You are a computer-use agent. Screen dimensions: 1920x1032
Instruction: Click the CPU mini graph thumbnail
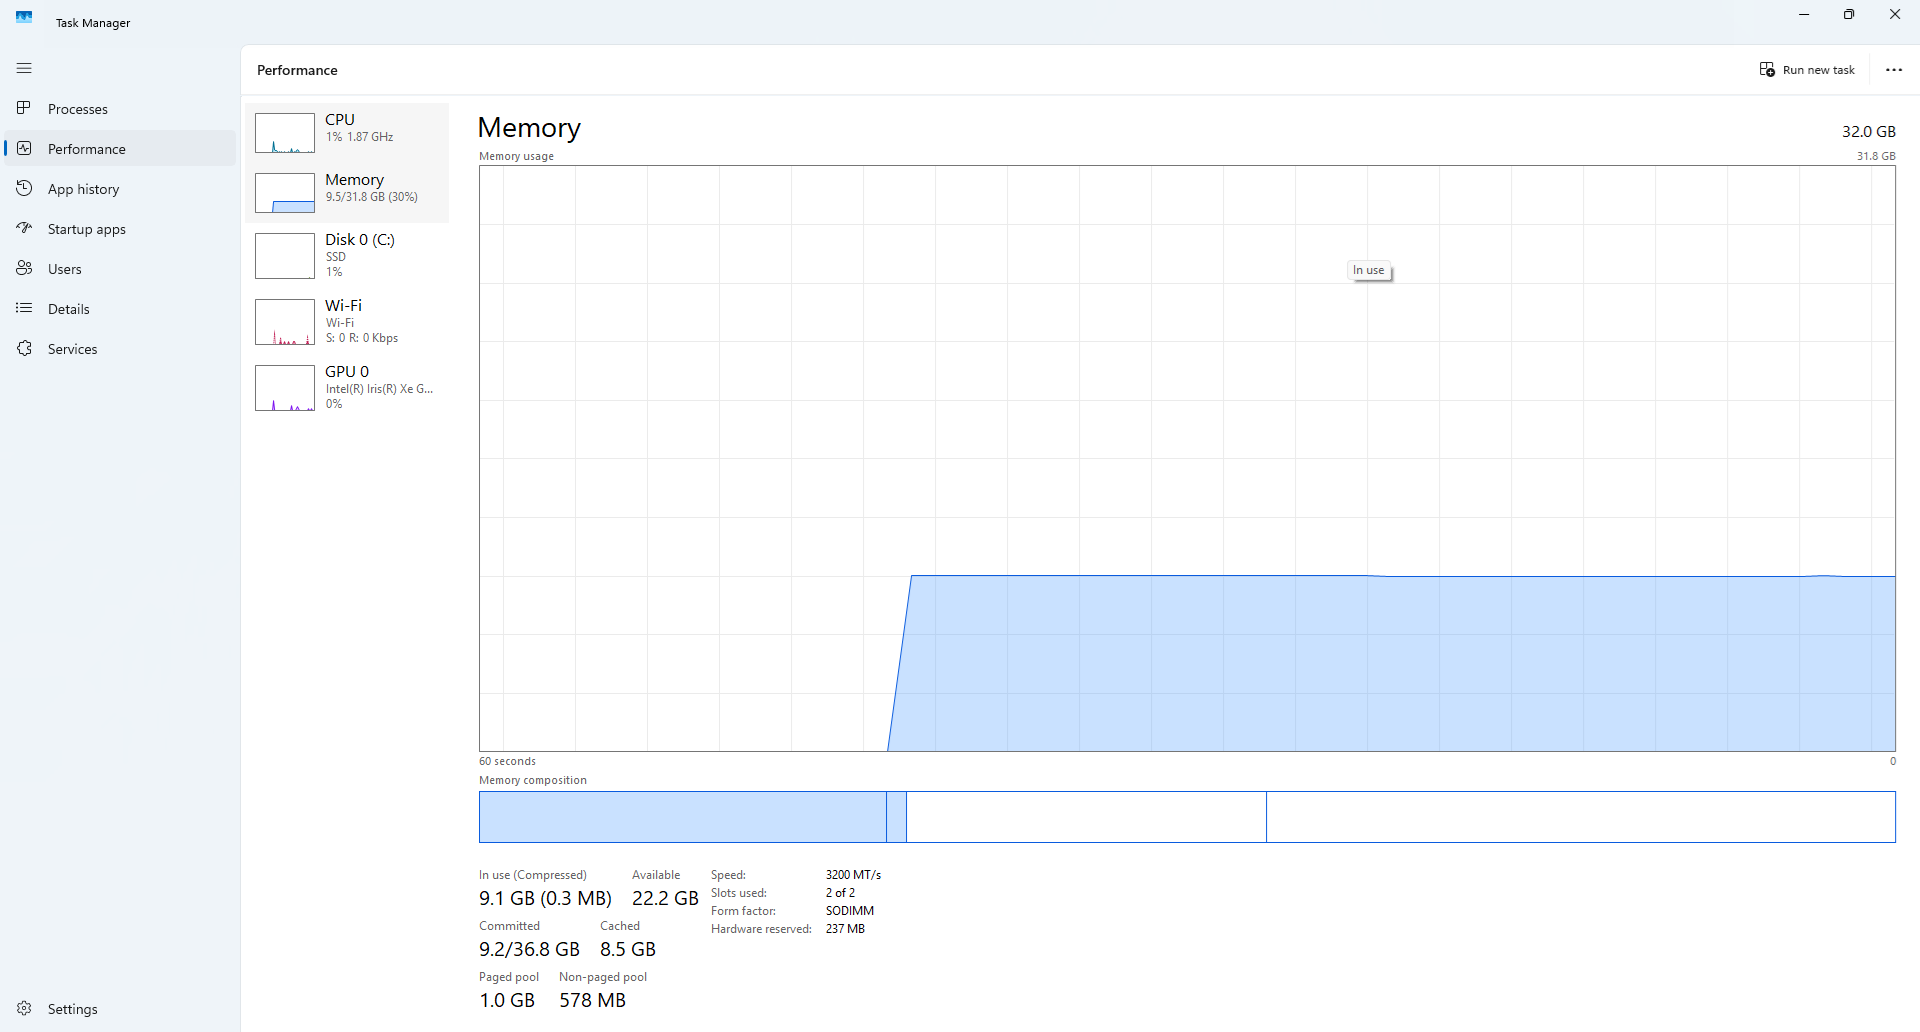285,133
